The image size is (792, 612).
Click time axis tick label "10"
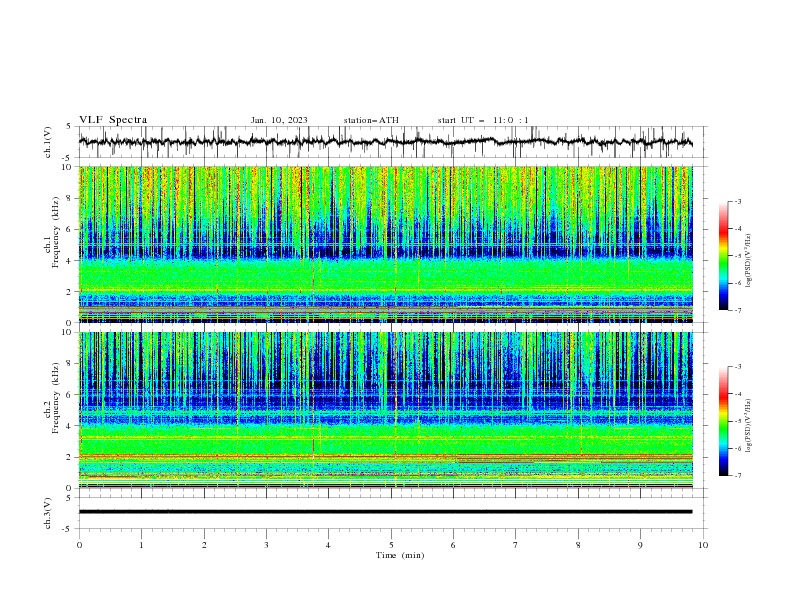(x=703, y=545)
